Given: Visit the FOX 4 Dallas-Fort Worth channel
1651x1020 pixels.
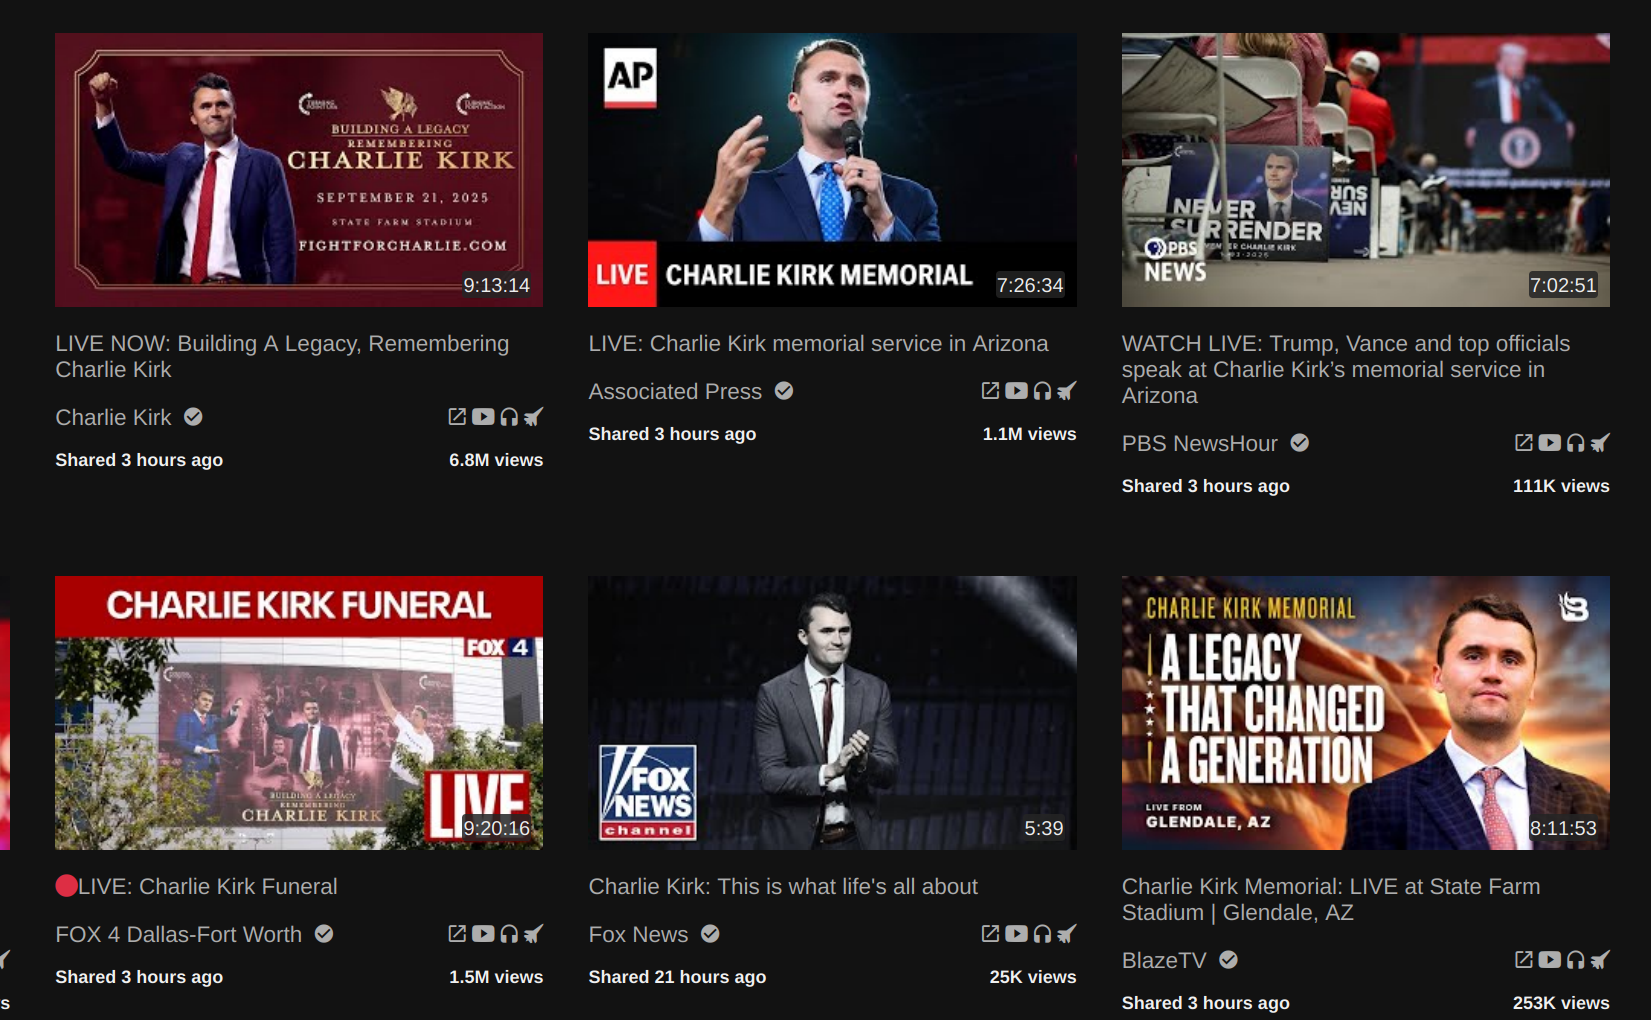Looking at the screenshot, I should pos(178,935).
